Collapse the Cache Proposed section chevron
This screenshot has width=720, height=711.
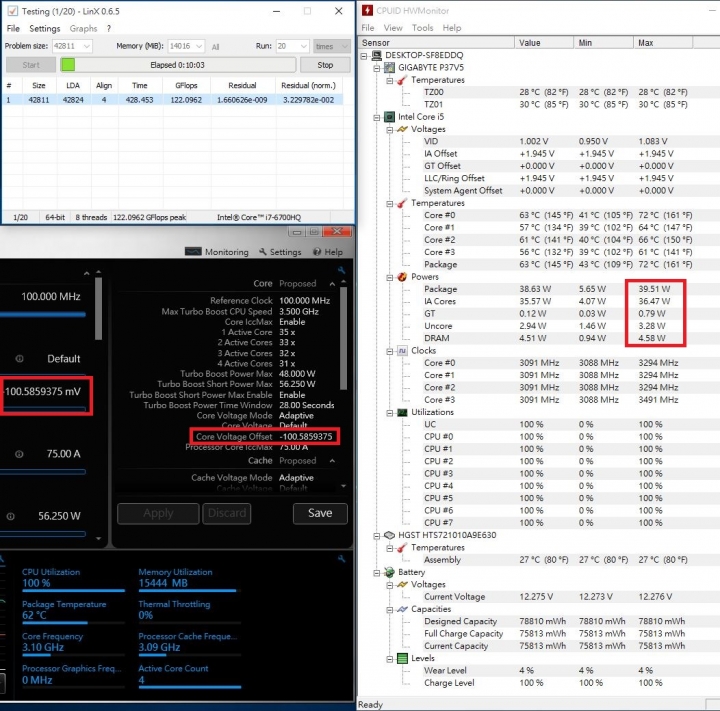coord(332,461)
